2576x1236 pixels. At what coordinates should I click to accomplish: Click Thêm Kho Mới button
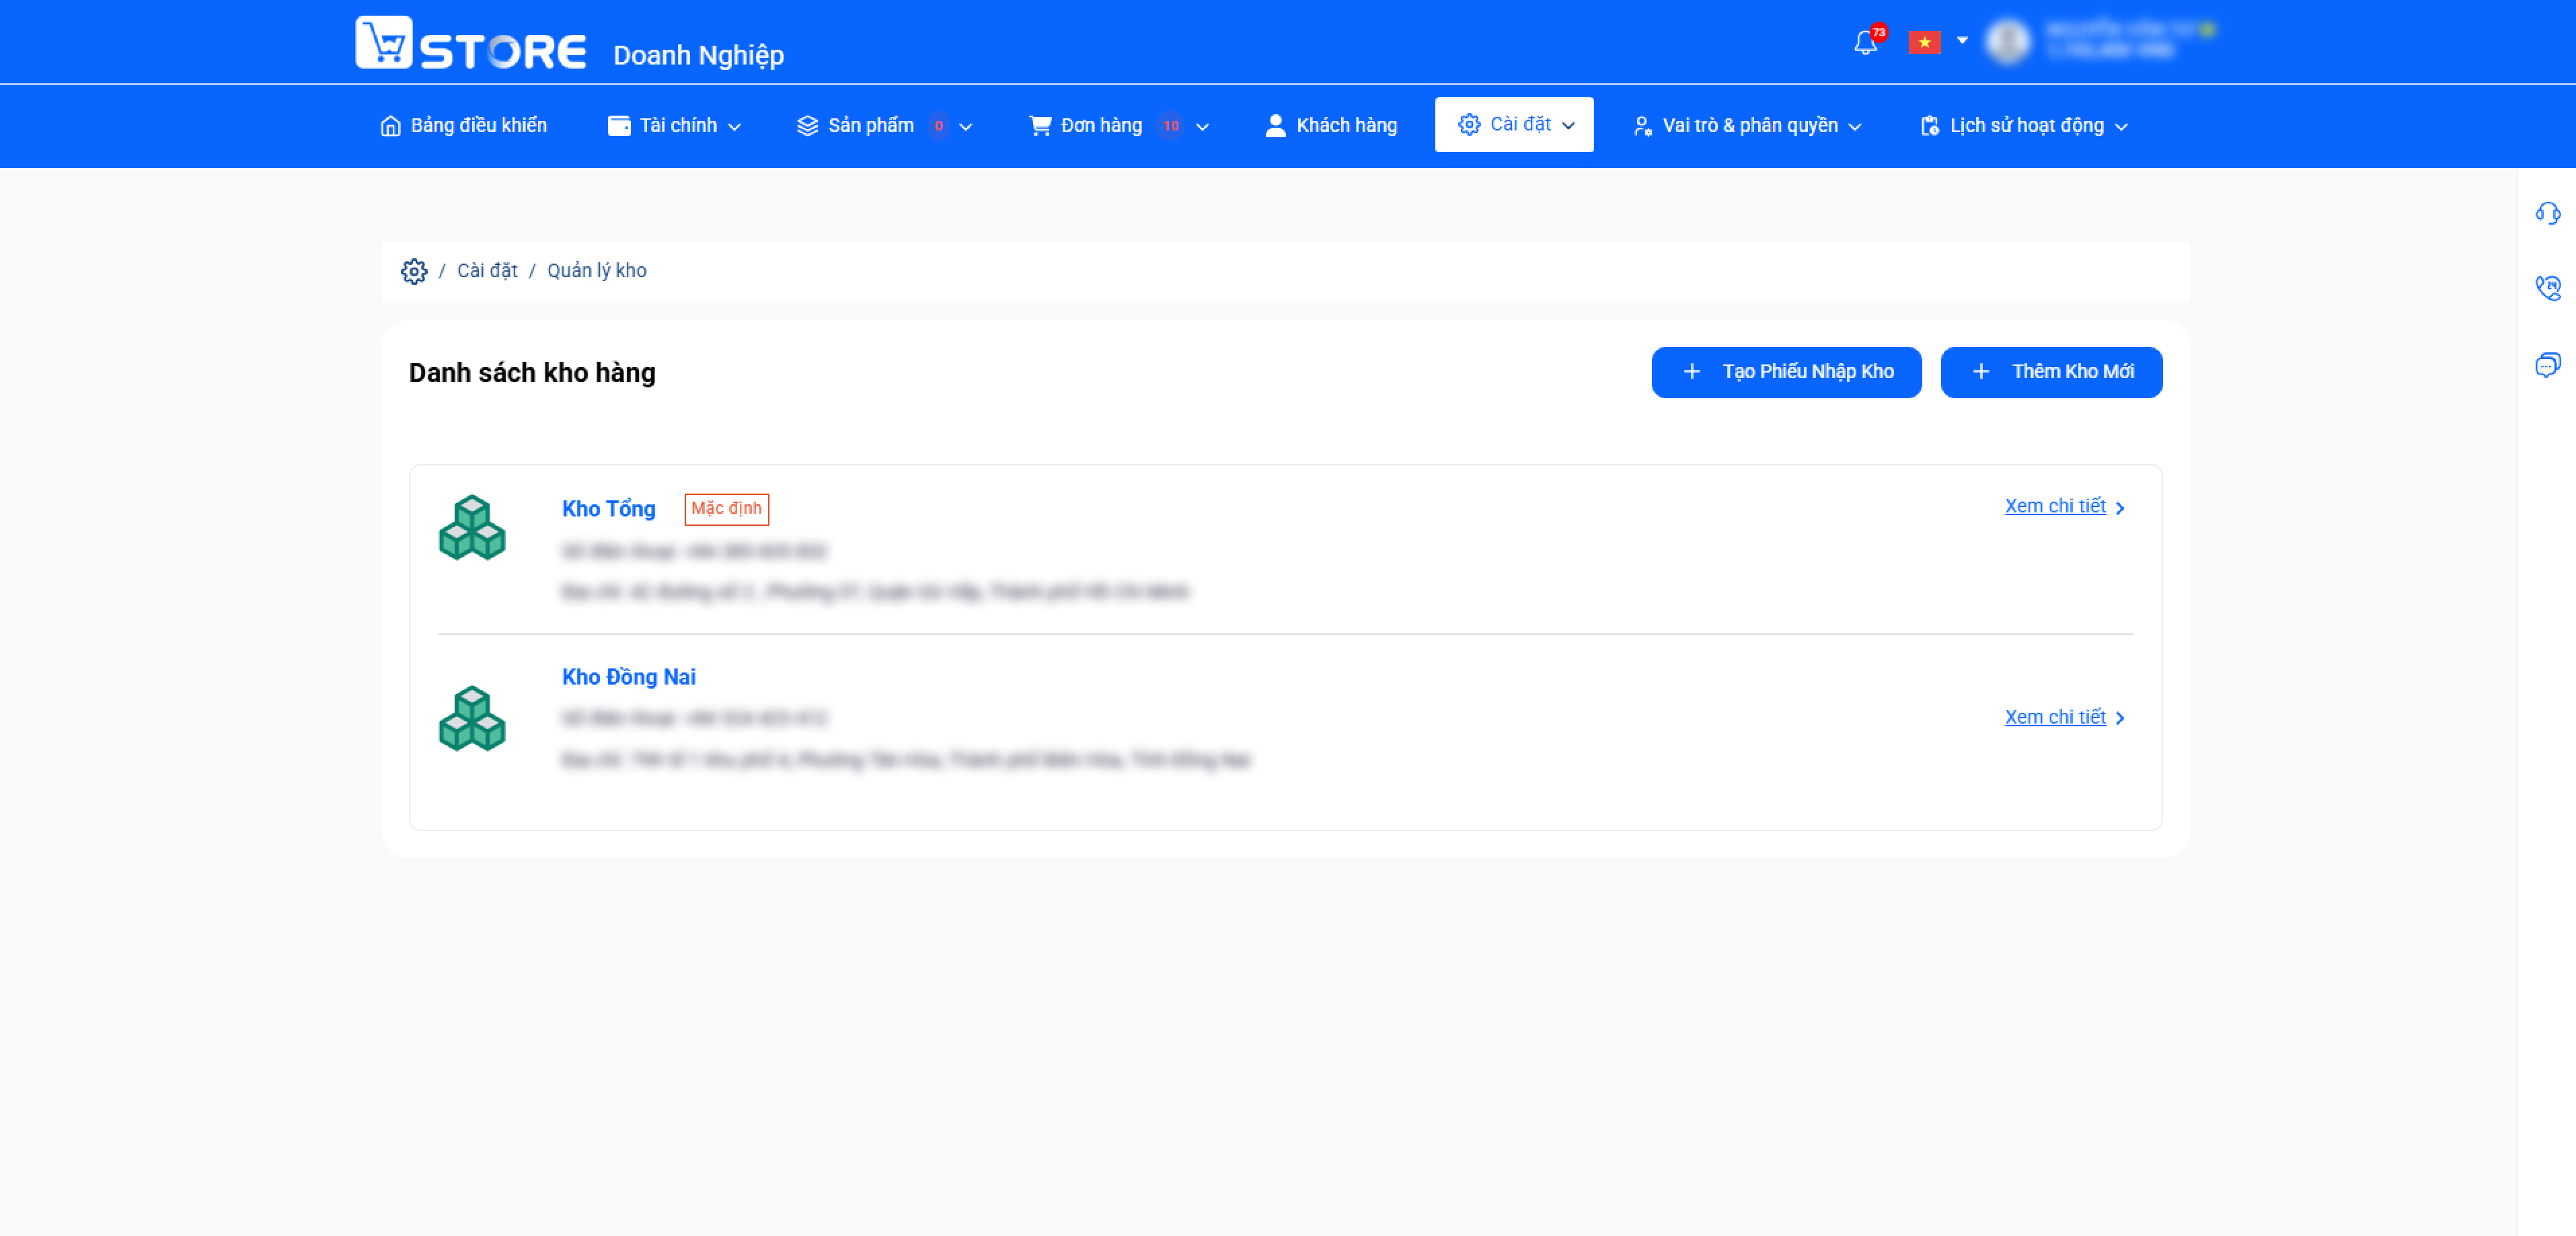2051,372
